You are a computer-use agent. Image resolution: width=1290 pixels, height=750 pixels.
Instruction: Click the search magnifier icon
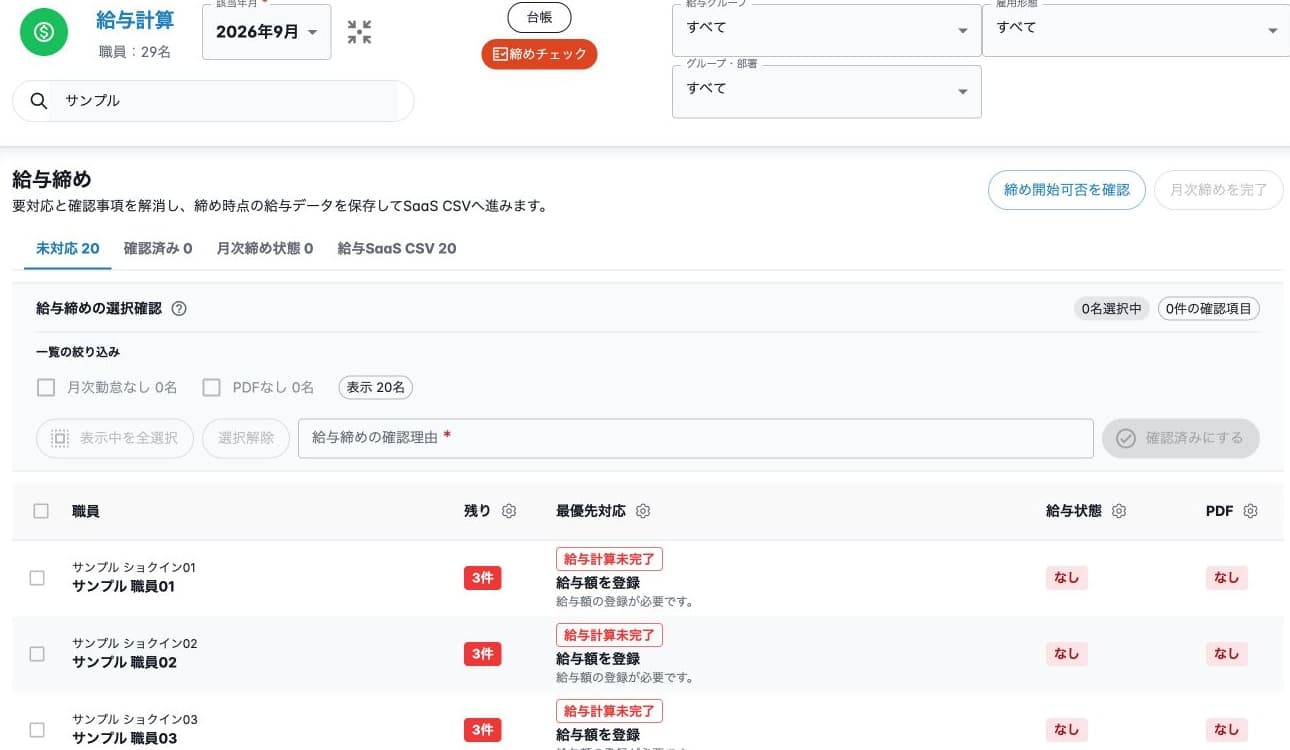point(39,101)
